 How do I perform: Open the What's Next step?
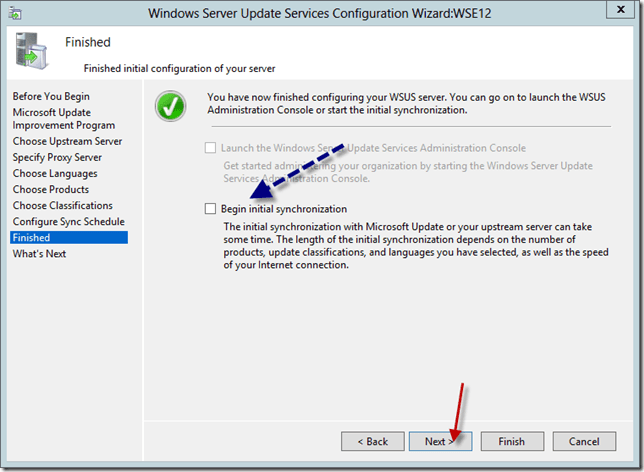tap(39, 254)
